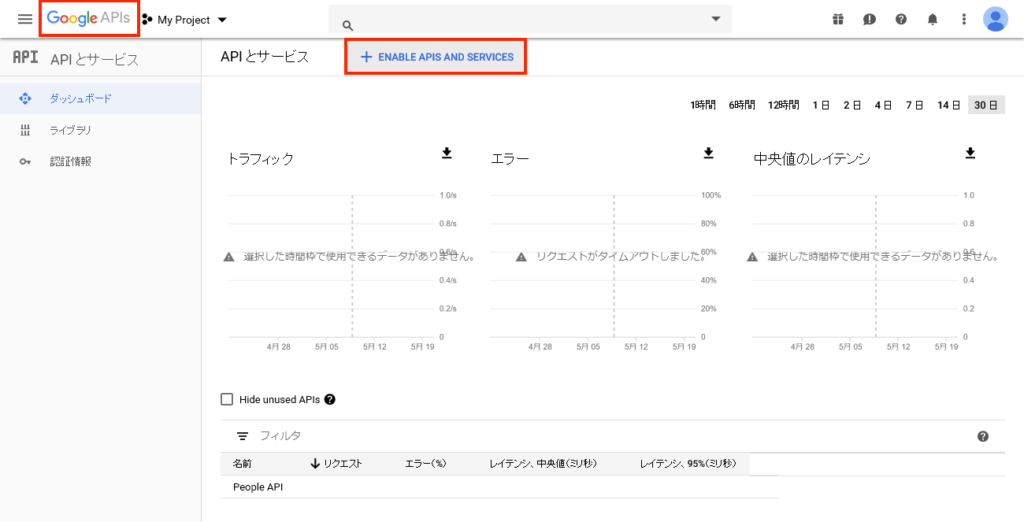Open the My Project selector dropdown
This screenshot has width=1024, height=522.
coord(185,20)
